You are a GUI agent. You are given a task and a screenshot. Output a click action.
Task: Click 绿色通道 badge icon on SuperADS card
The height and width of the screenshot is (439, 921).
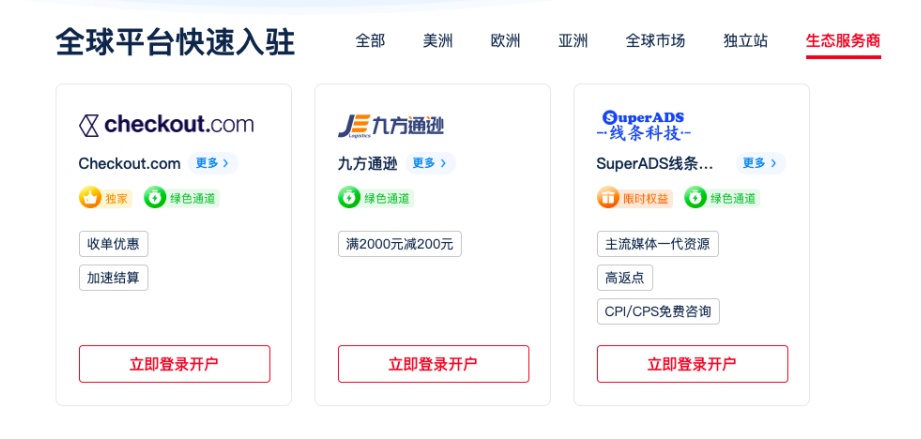[x=695, y=198]
